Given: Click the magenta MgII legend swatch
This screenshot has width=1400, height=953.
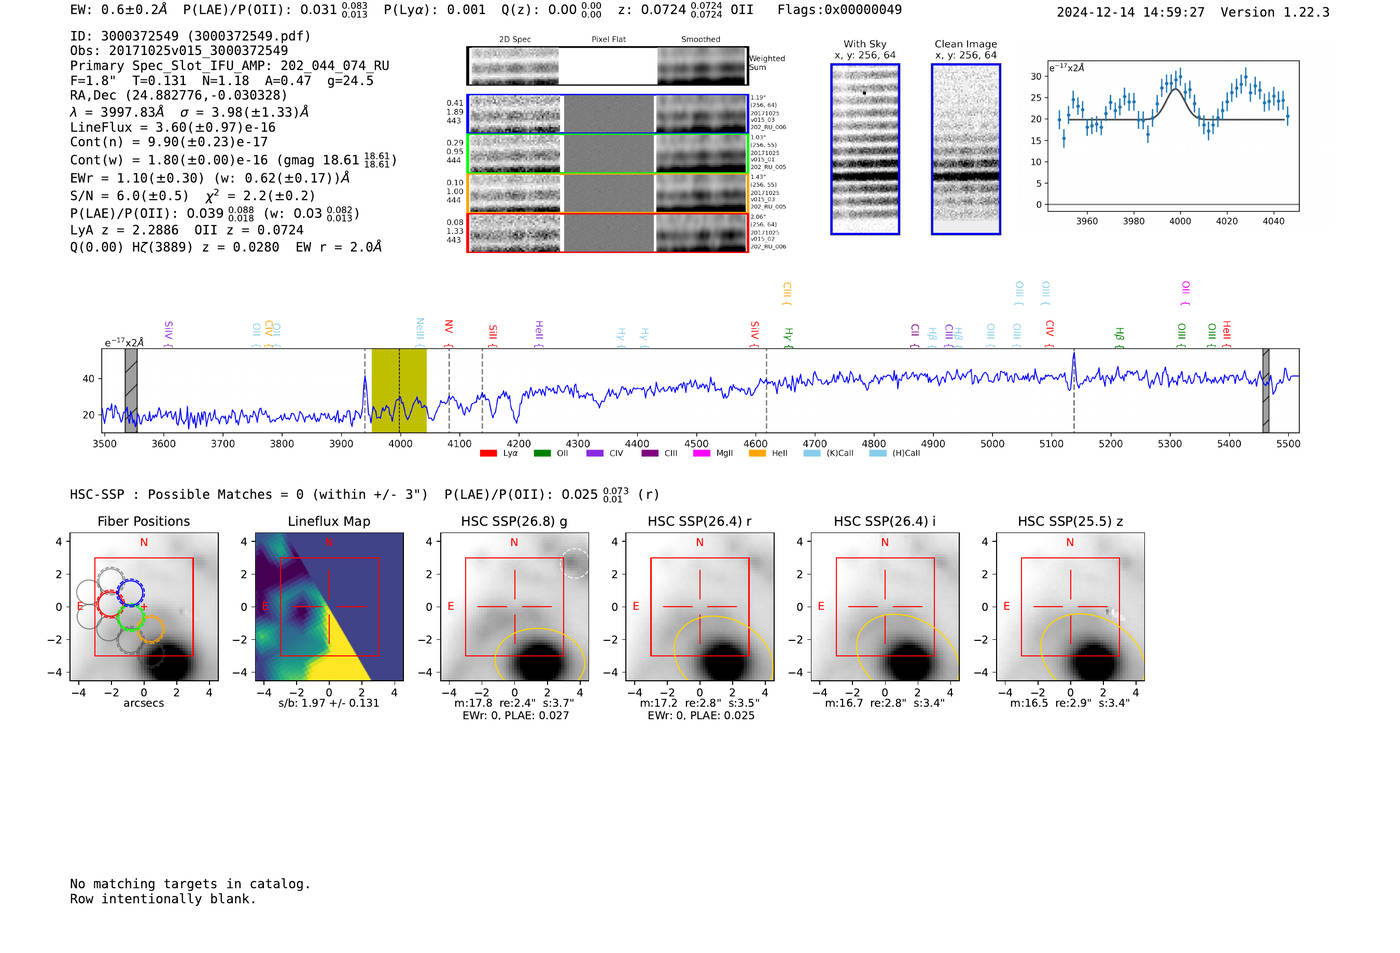Looking at the screenshot, I should [x=701, y=453].
